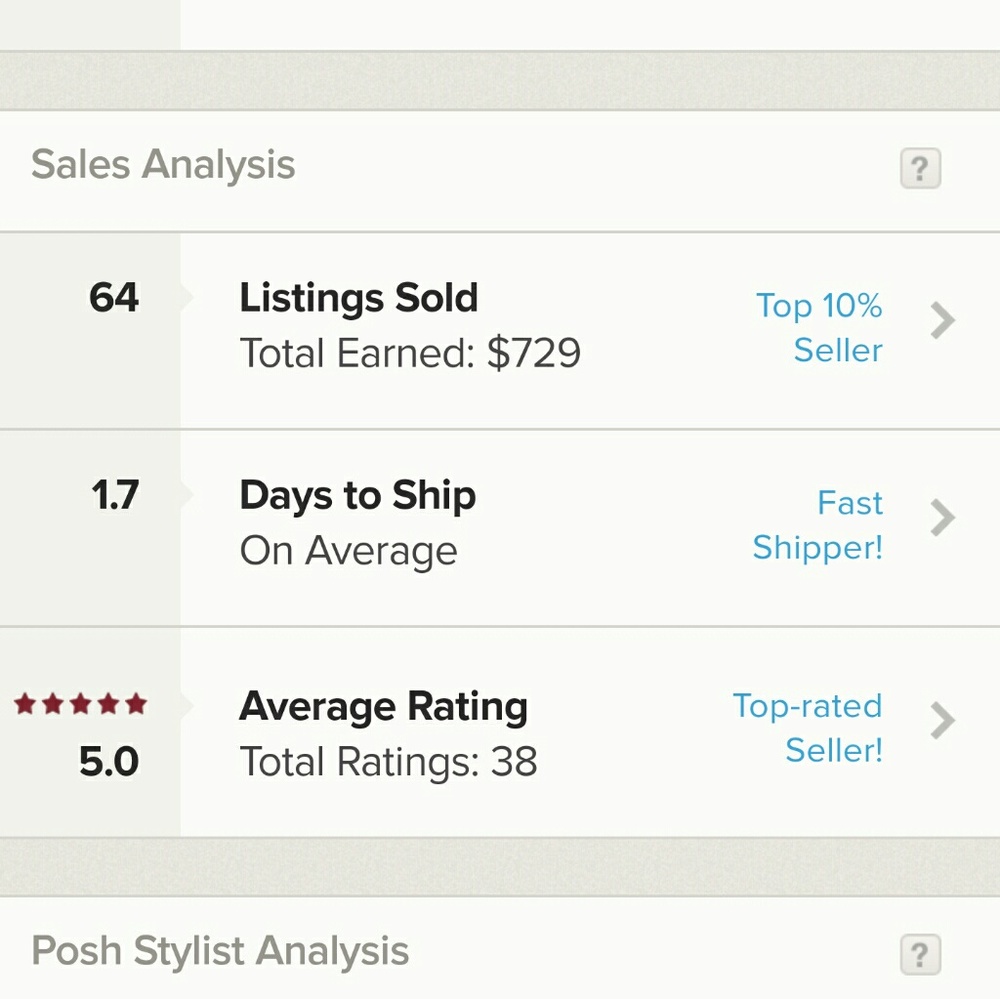Open the Top 10% Seller link
Image resolution: width=1000 pixels, height=999 pixels.
point(819,327)
